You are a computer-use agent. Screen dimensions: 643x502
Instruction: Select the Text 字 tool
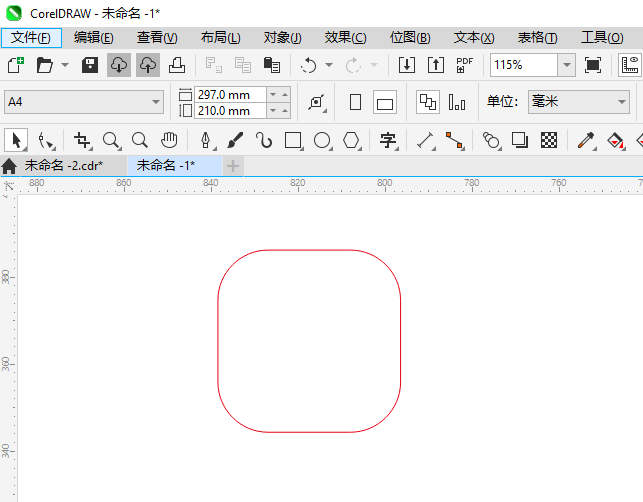[388, 140]
